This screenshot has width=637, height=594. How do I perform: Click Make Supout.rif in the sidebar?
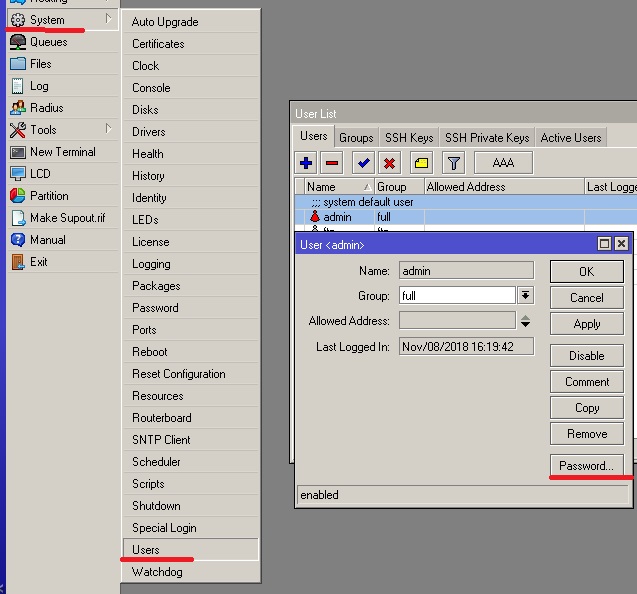(66, 218)
